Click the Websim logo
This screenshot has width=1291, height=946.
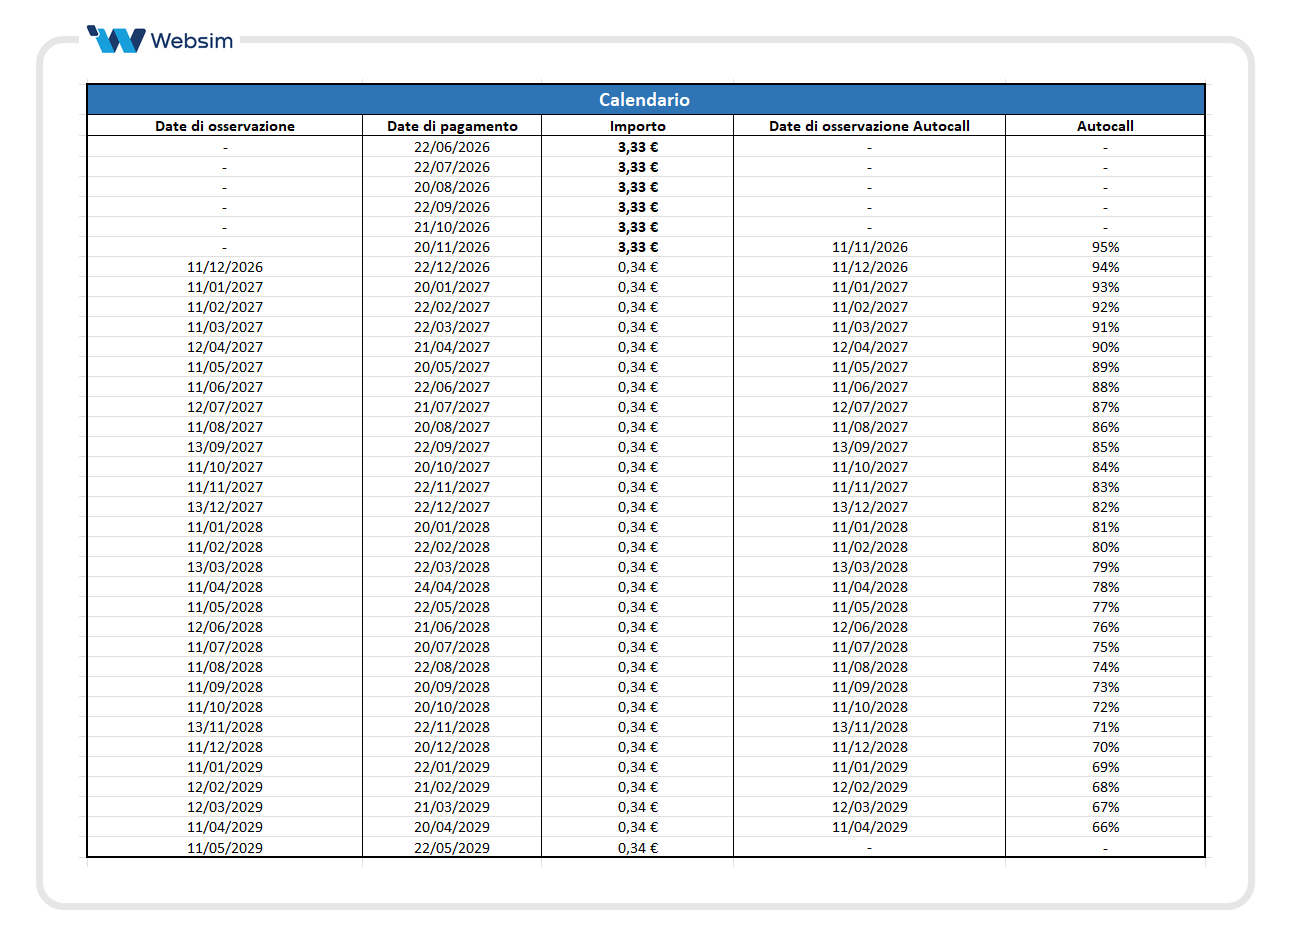[160, 40]
